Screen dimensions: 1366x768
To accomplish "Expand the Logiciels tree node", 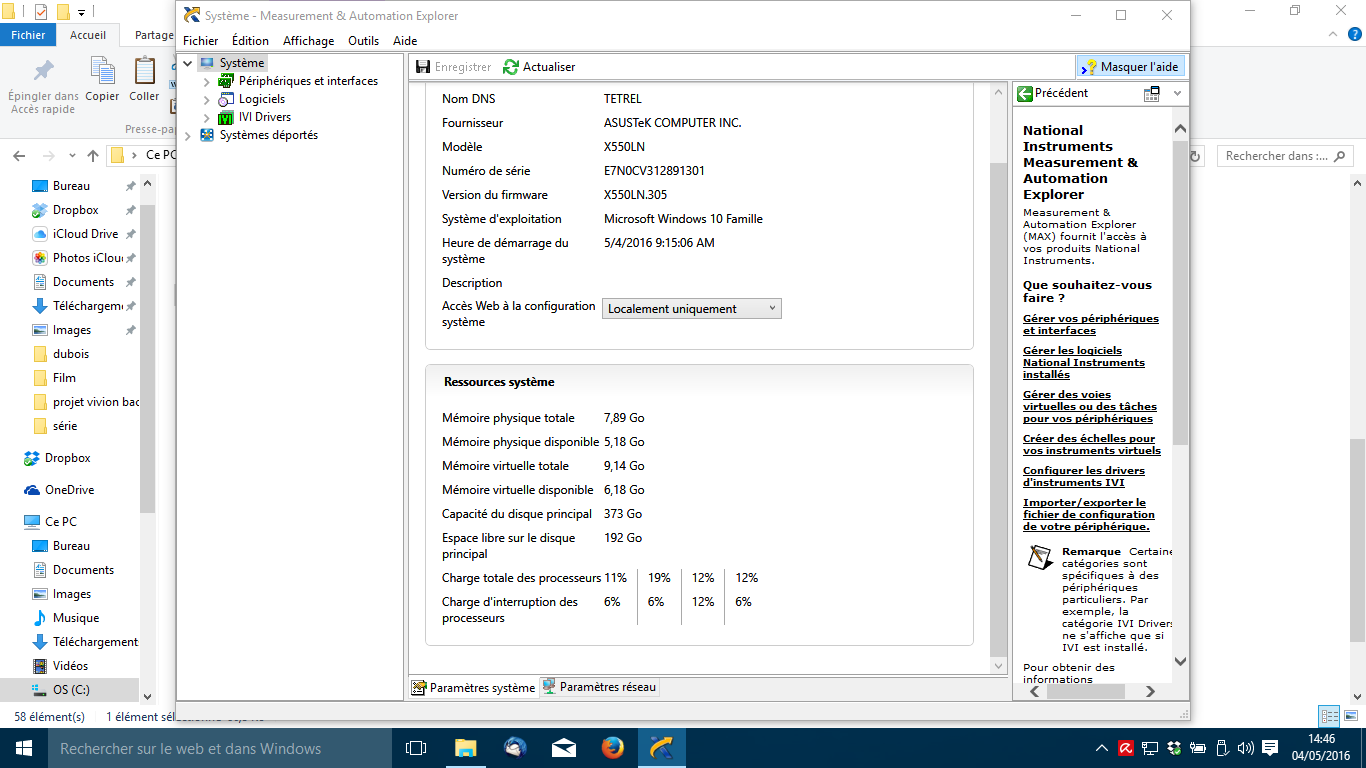I will [207, 100].
